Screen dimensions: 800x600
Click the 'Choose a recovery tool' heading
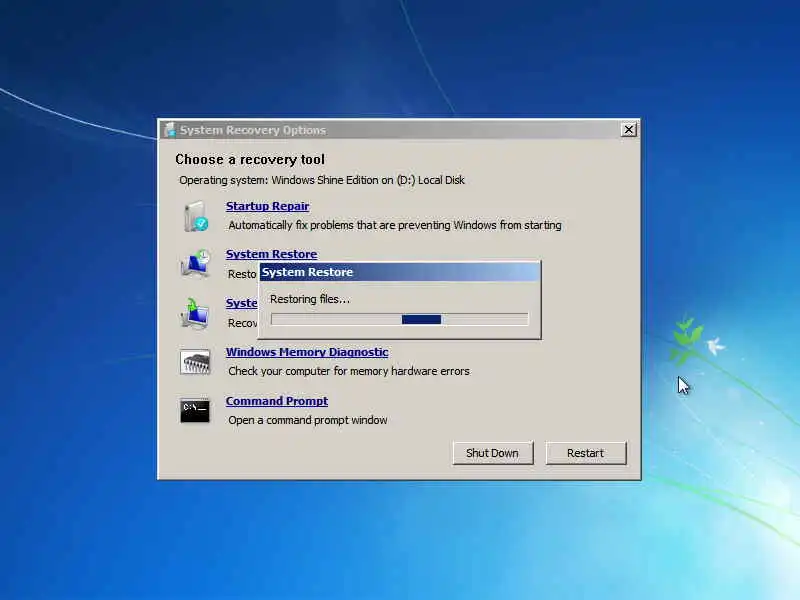coord(250,160)
